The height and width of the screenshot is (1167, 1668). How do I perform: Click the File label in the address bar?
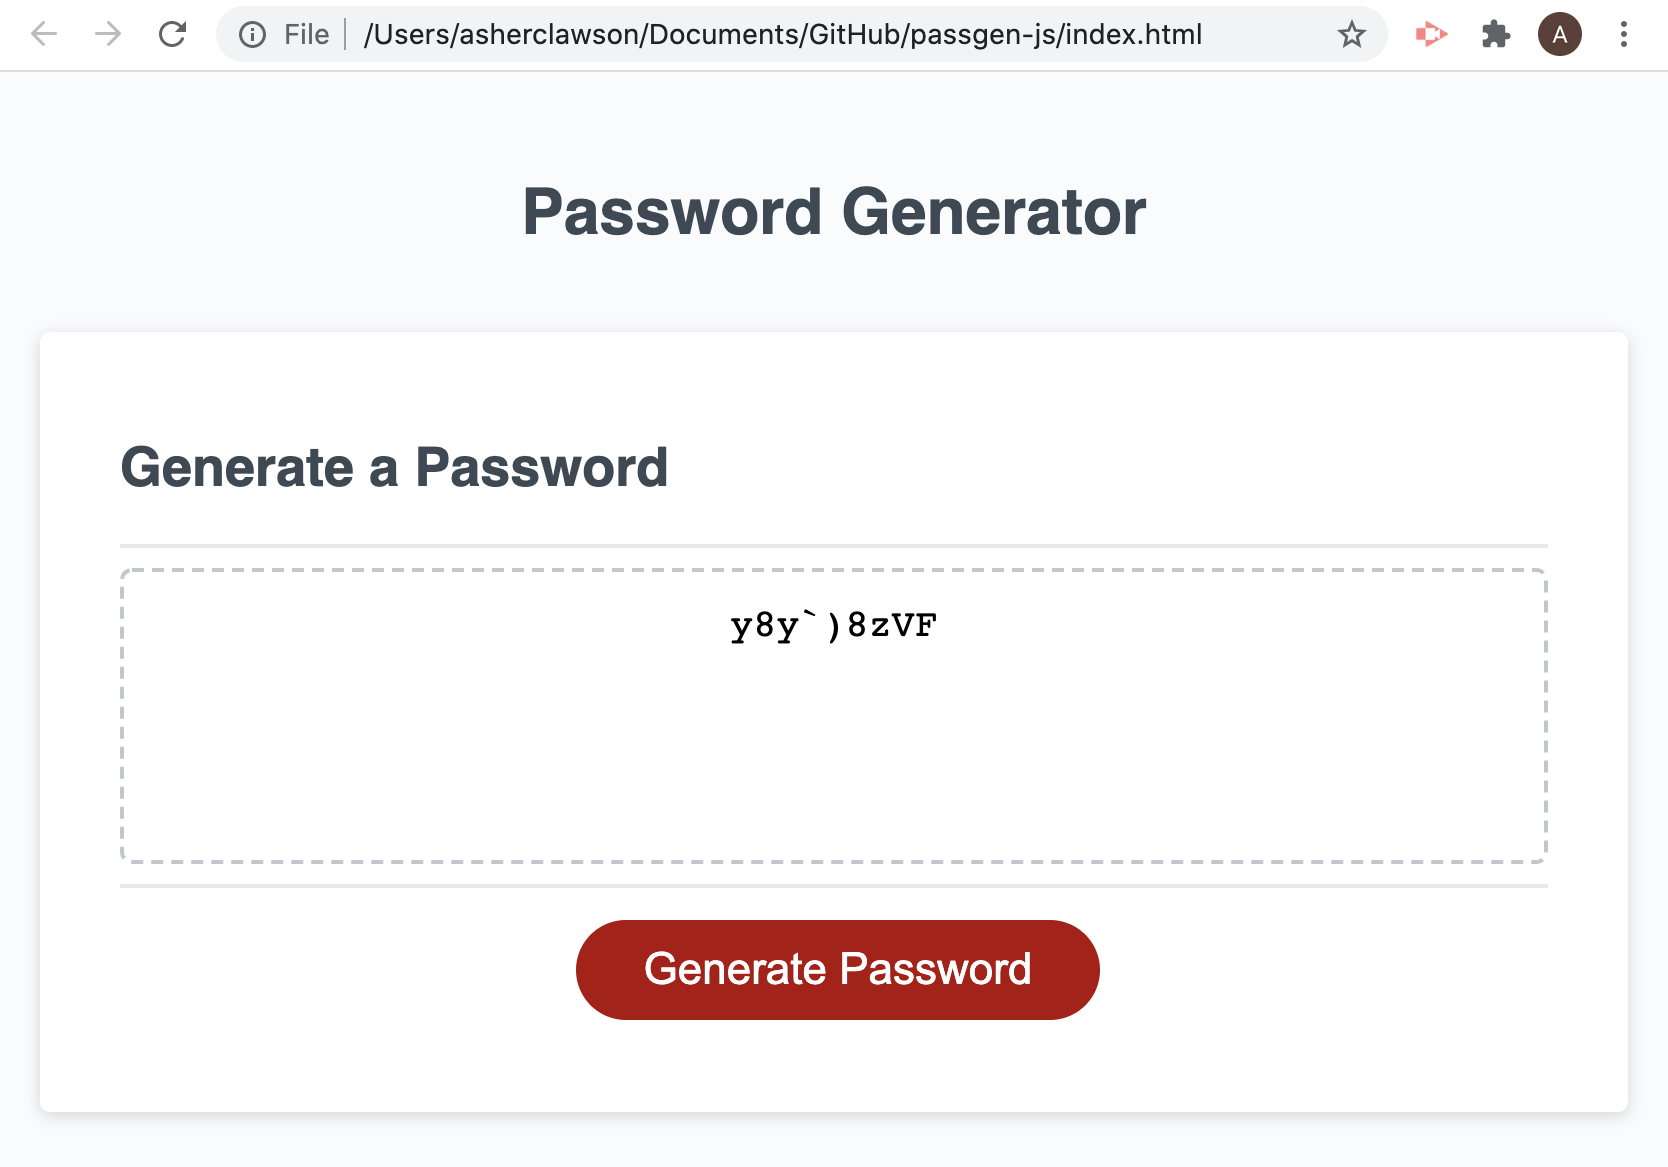[x=305, y=34]
